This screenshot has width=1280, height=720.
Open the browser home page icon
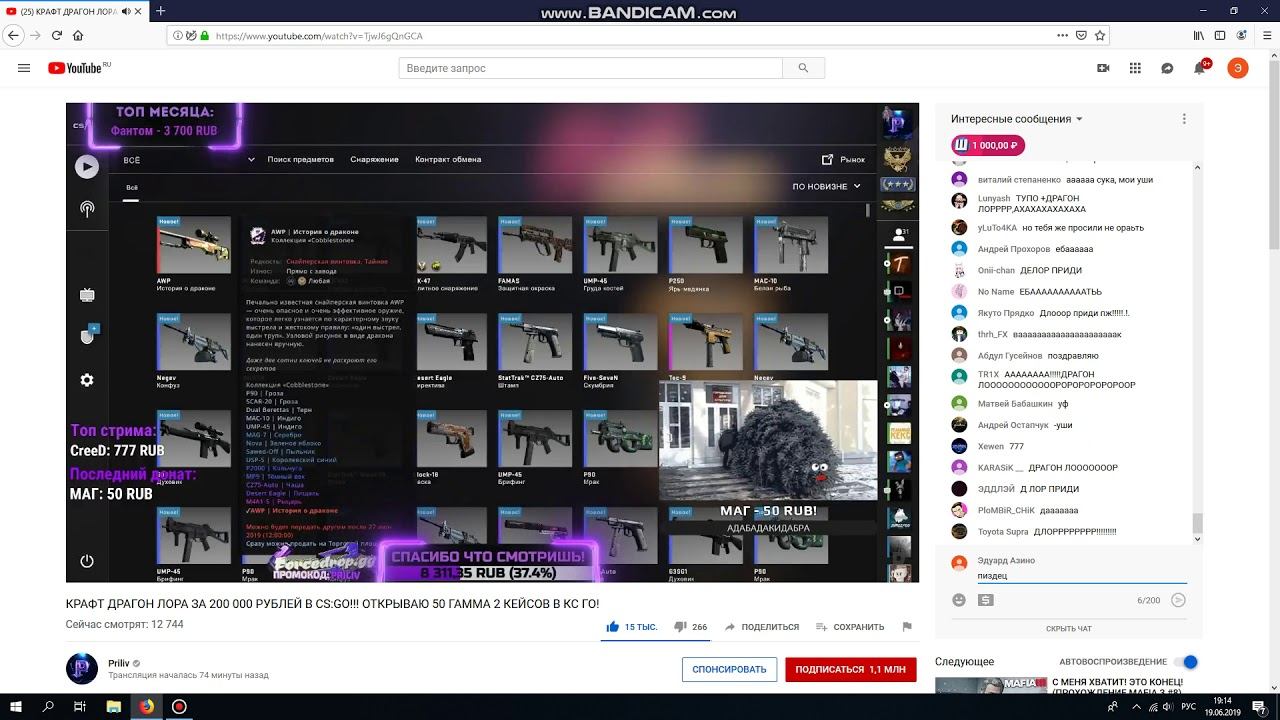[x=80, y=35]
